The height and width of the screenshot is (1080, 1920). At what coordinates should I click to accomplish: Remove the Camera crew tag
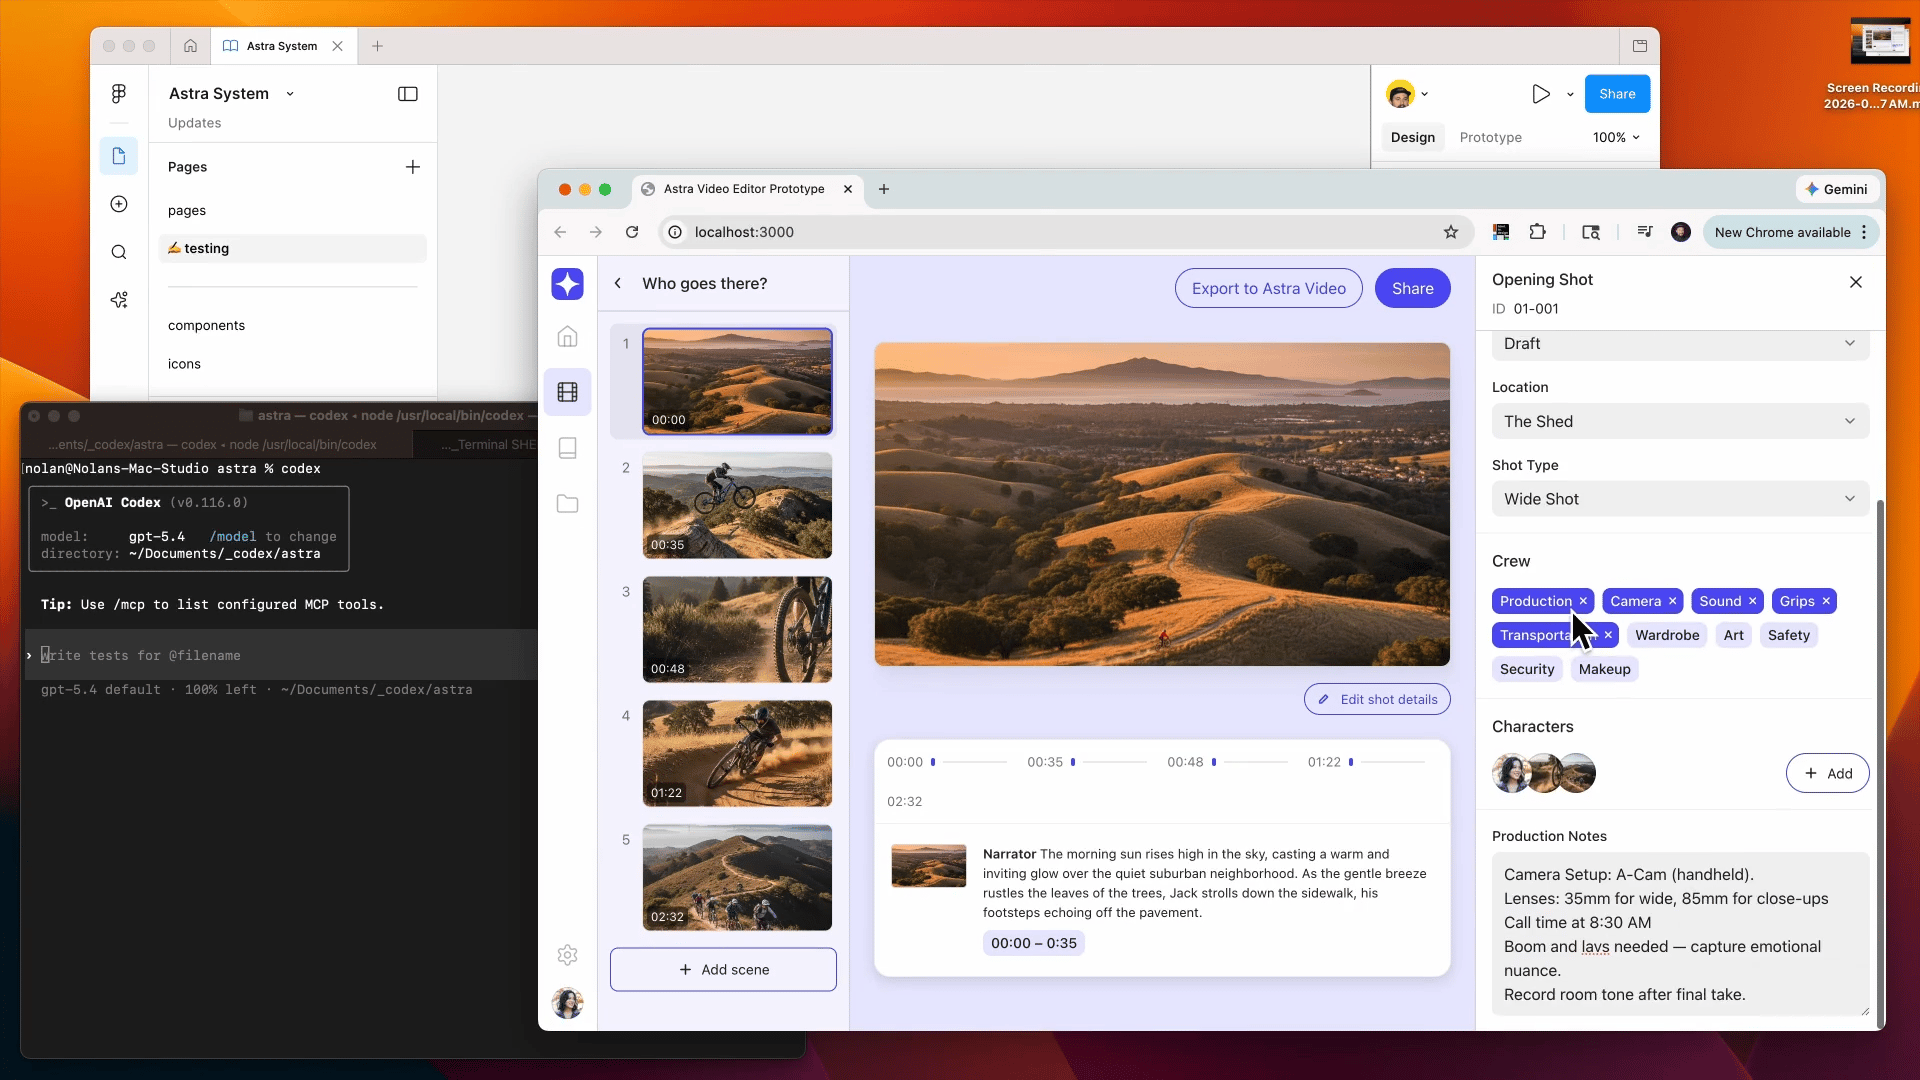click(1672, 601)
